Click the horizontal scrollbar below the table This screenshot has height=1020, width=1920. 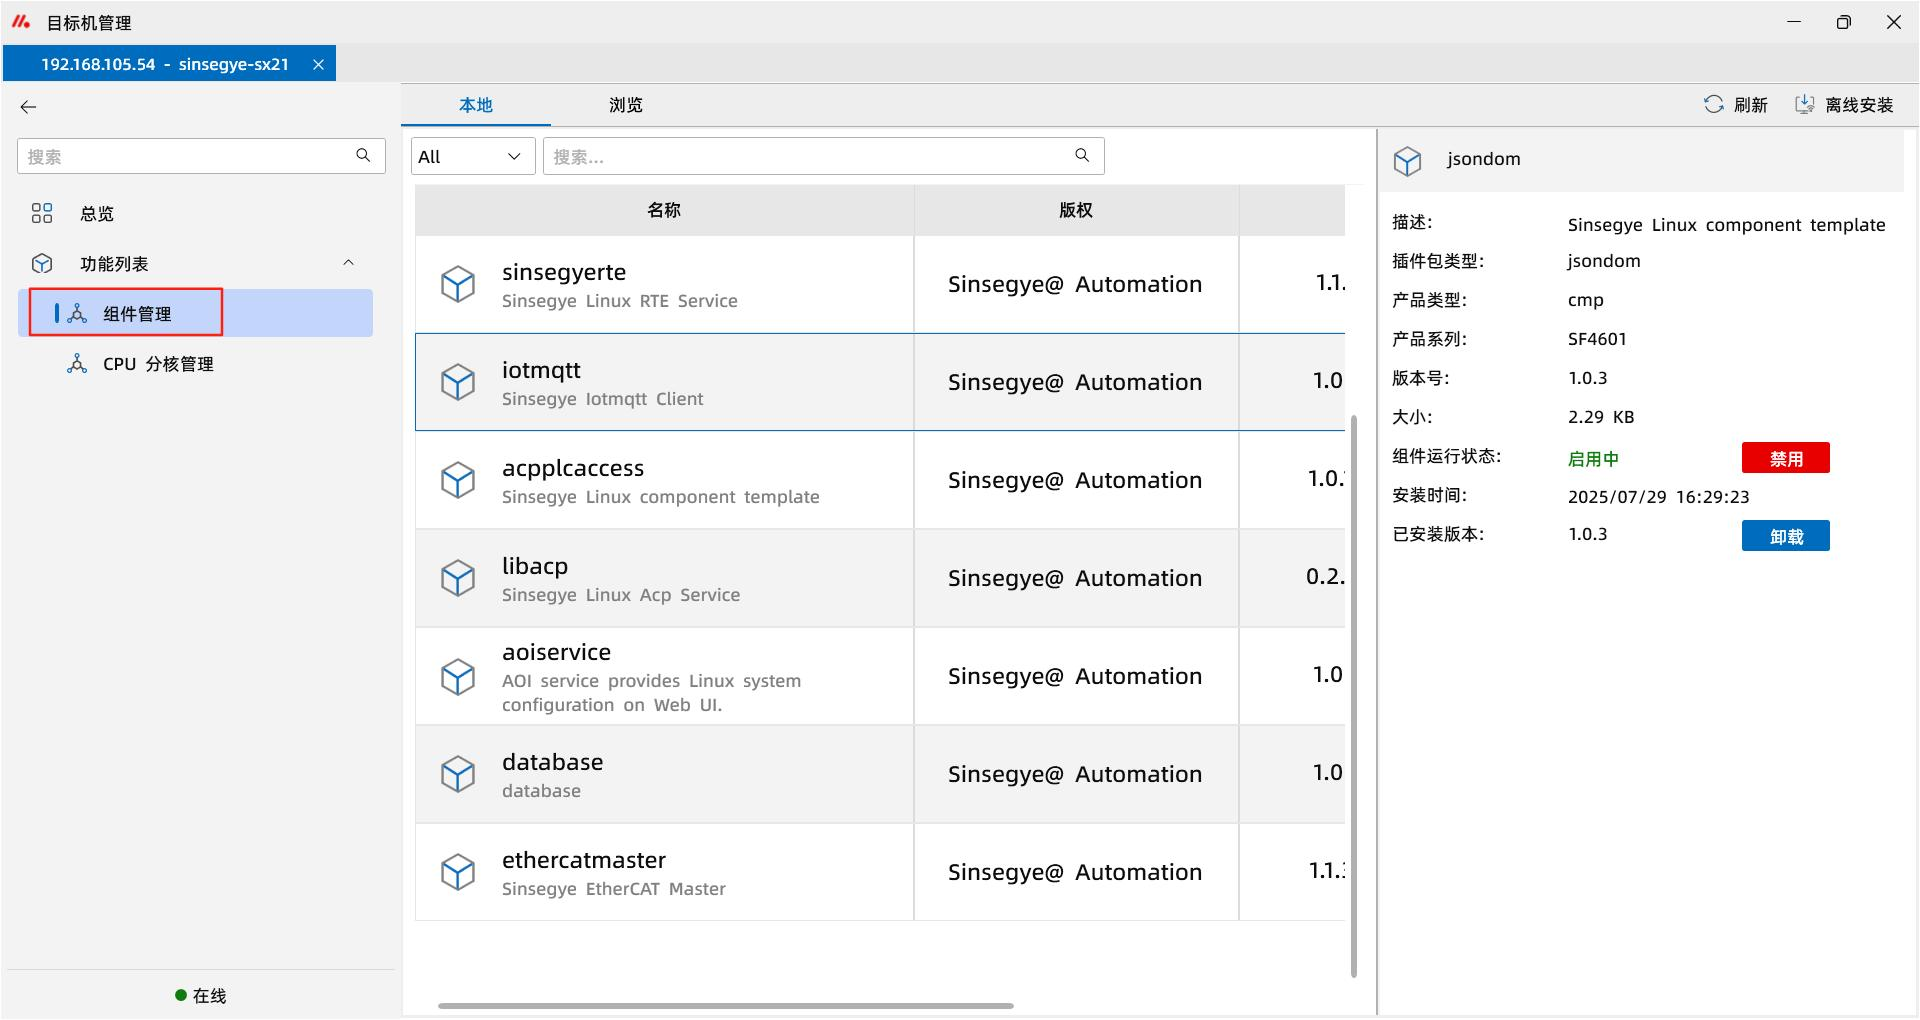[x=725, y=1005]
